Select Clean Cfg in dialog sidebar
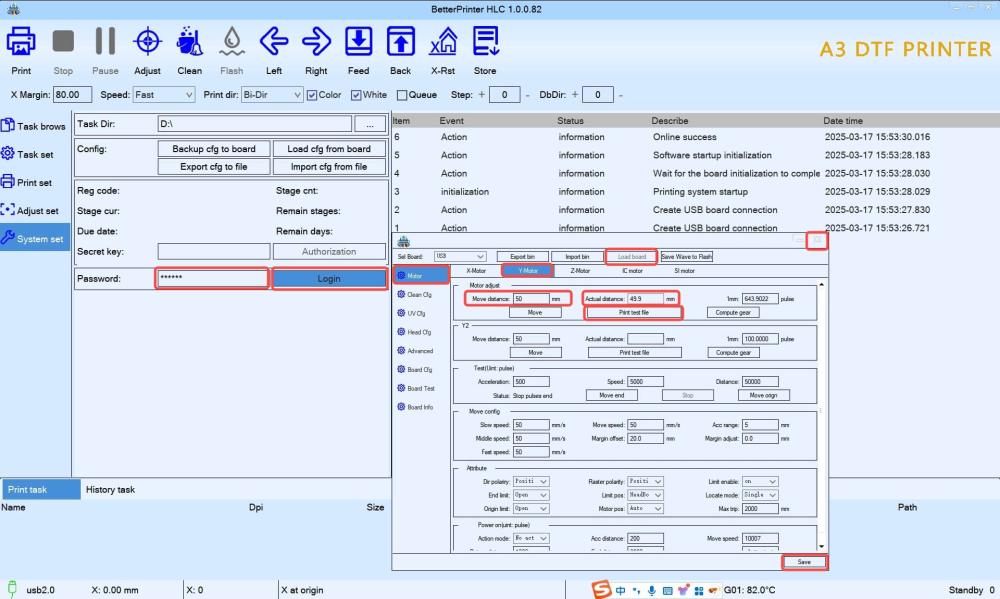The height and width of the screenshot is (599, 1000). tap(415, 295)
